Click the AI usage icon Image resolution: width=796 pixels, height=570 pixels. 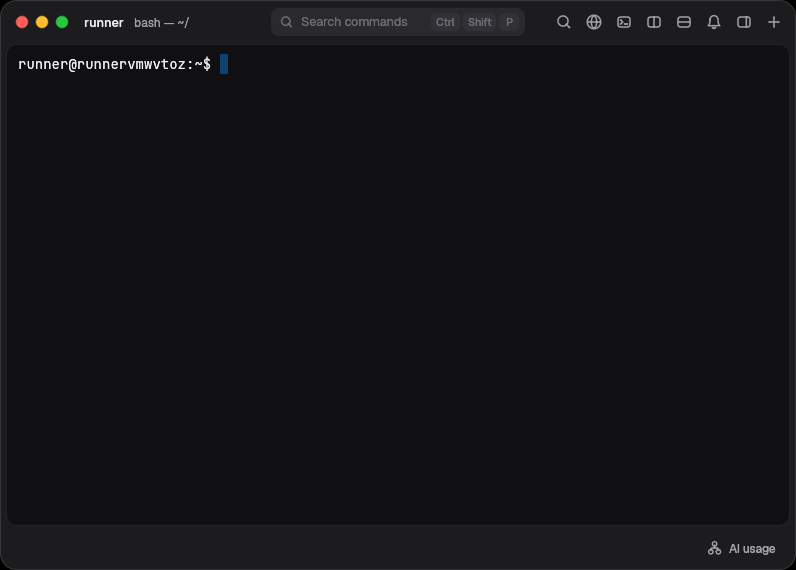[x=714, y=548]
